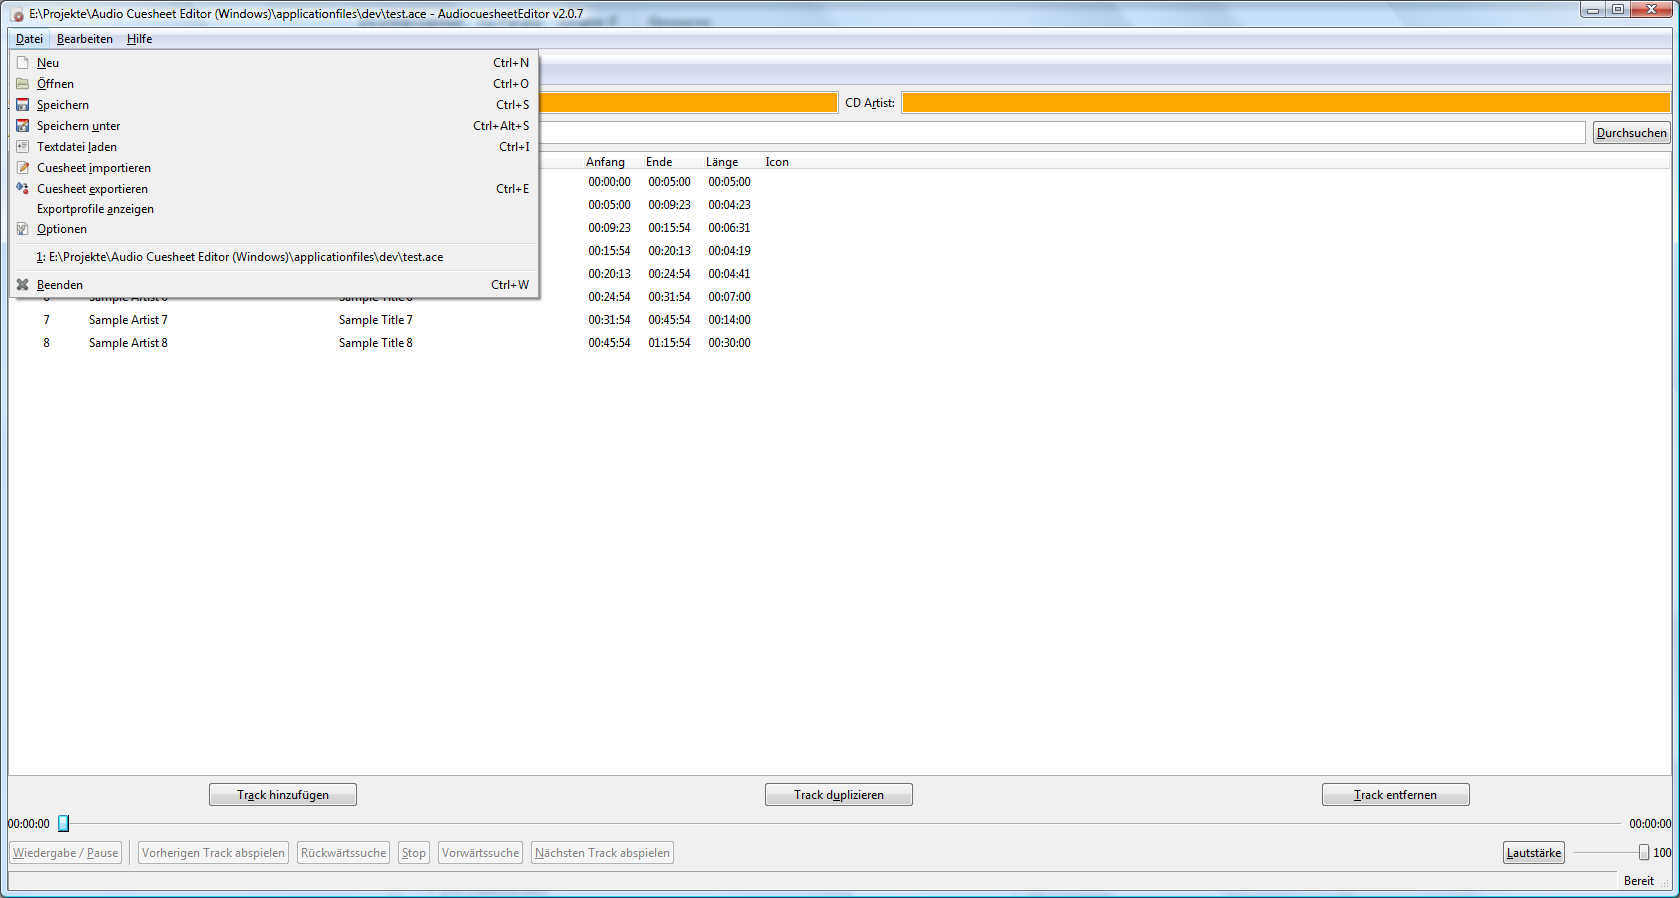Image resolution: width=1680 pixels, height=898 pixels.
Task: Click end time 01:15:54
Action: click(669, 343)
